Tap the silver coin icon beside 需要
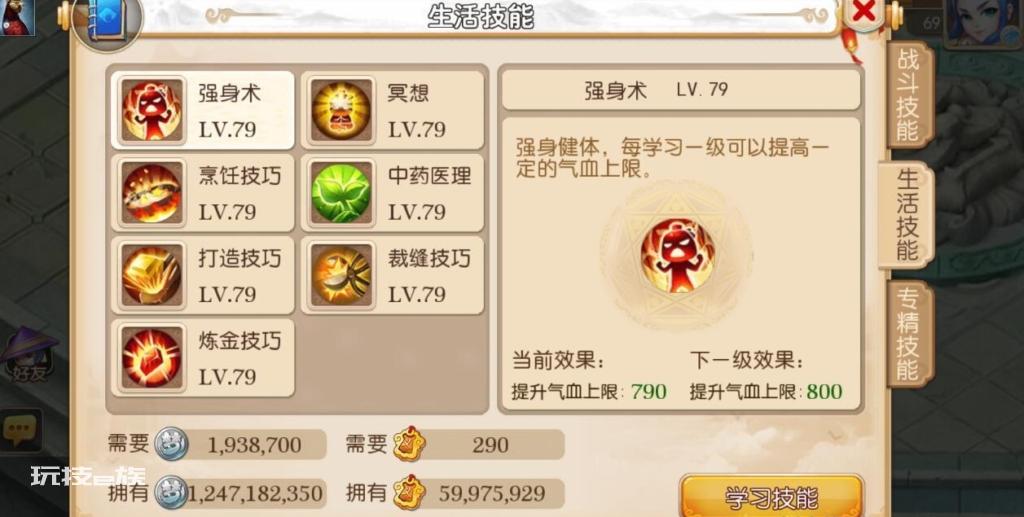1024x517 pixels. [172, 445]
